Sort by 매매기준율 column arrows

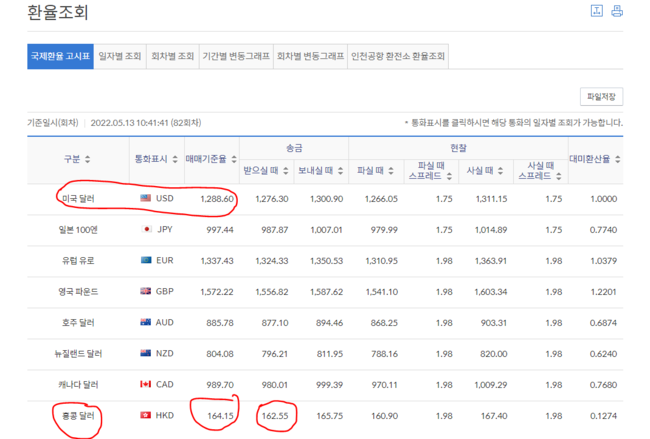click(235, 160)
